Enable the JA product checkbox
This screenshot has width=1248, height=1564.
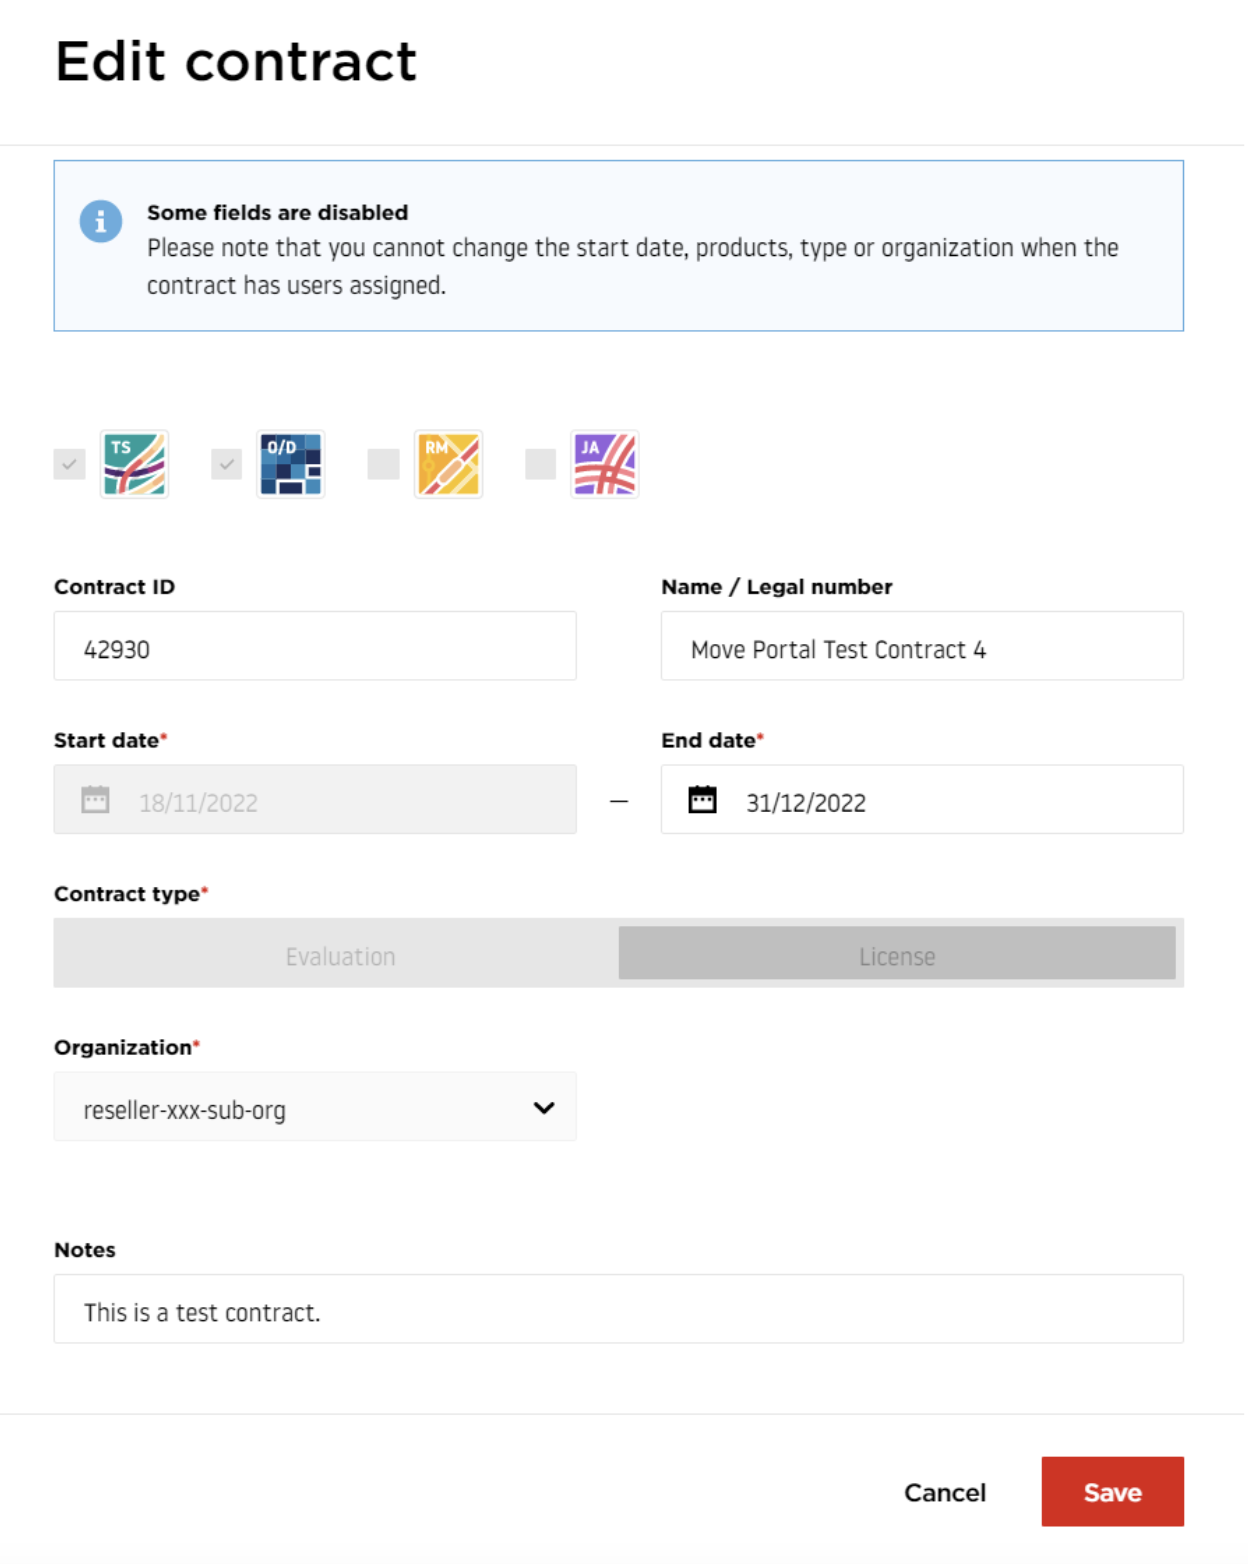click(x=541, y=464)
